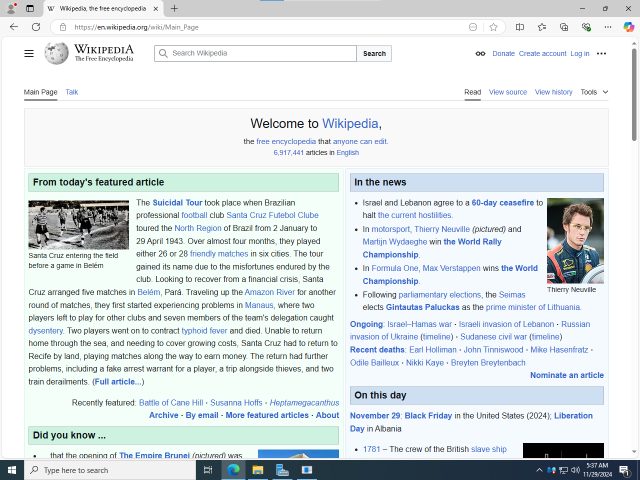The height and width of the screenshot is (480, 640).
Task: Open a new browser tab
Action: pos(174,8)
